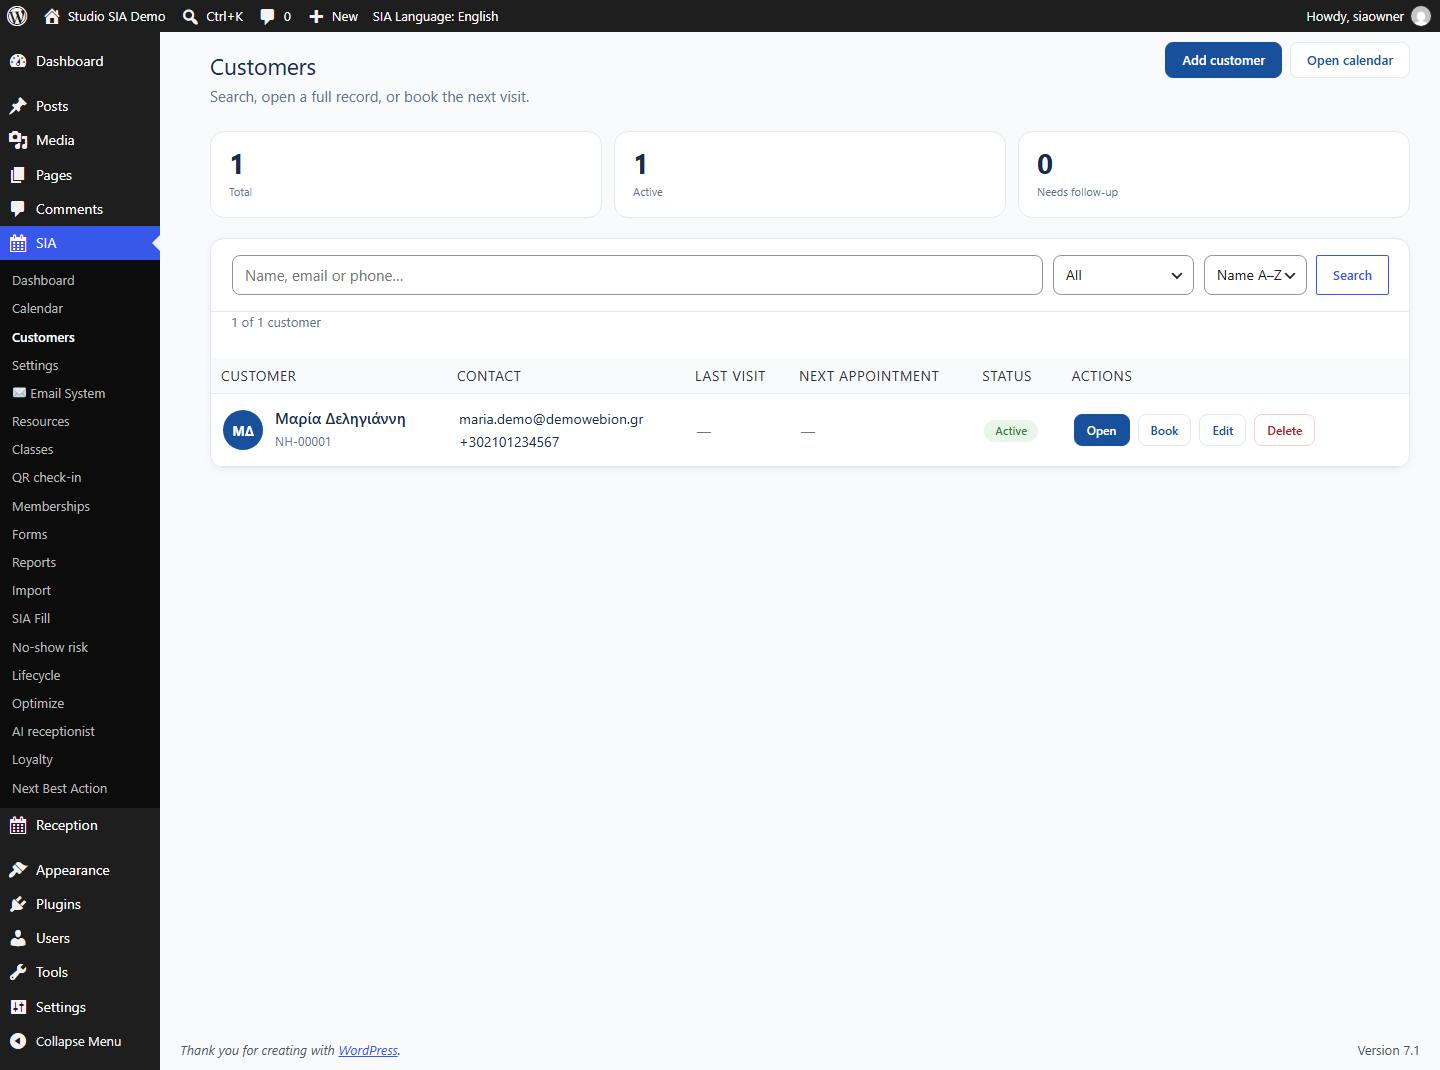Open comments bubble in admin bar
The height and width of the screenshot is (1070, 1440).
pyautogui.click(x=267, y=17)
